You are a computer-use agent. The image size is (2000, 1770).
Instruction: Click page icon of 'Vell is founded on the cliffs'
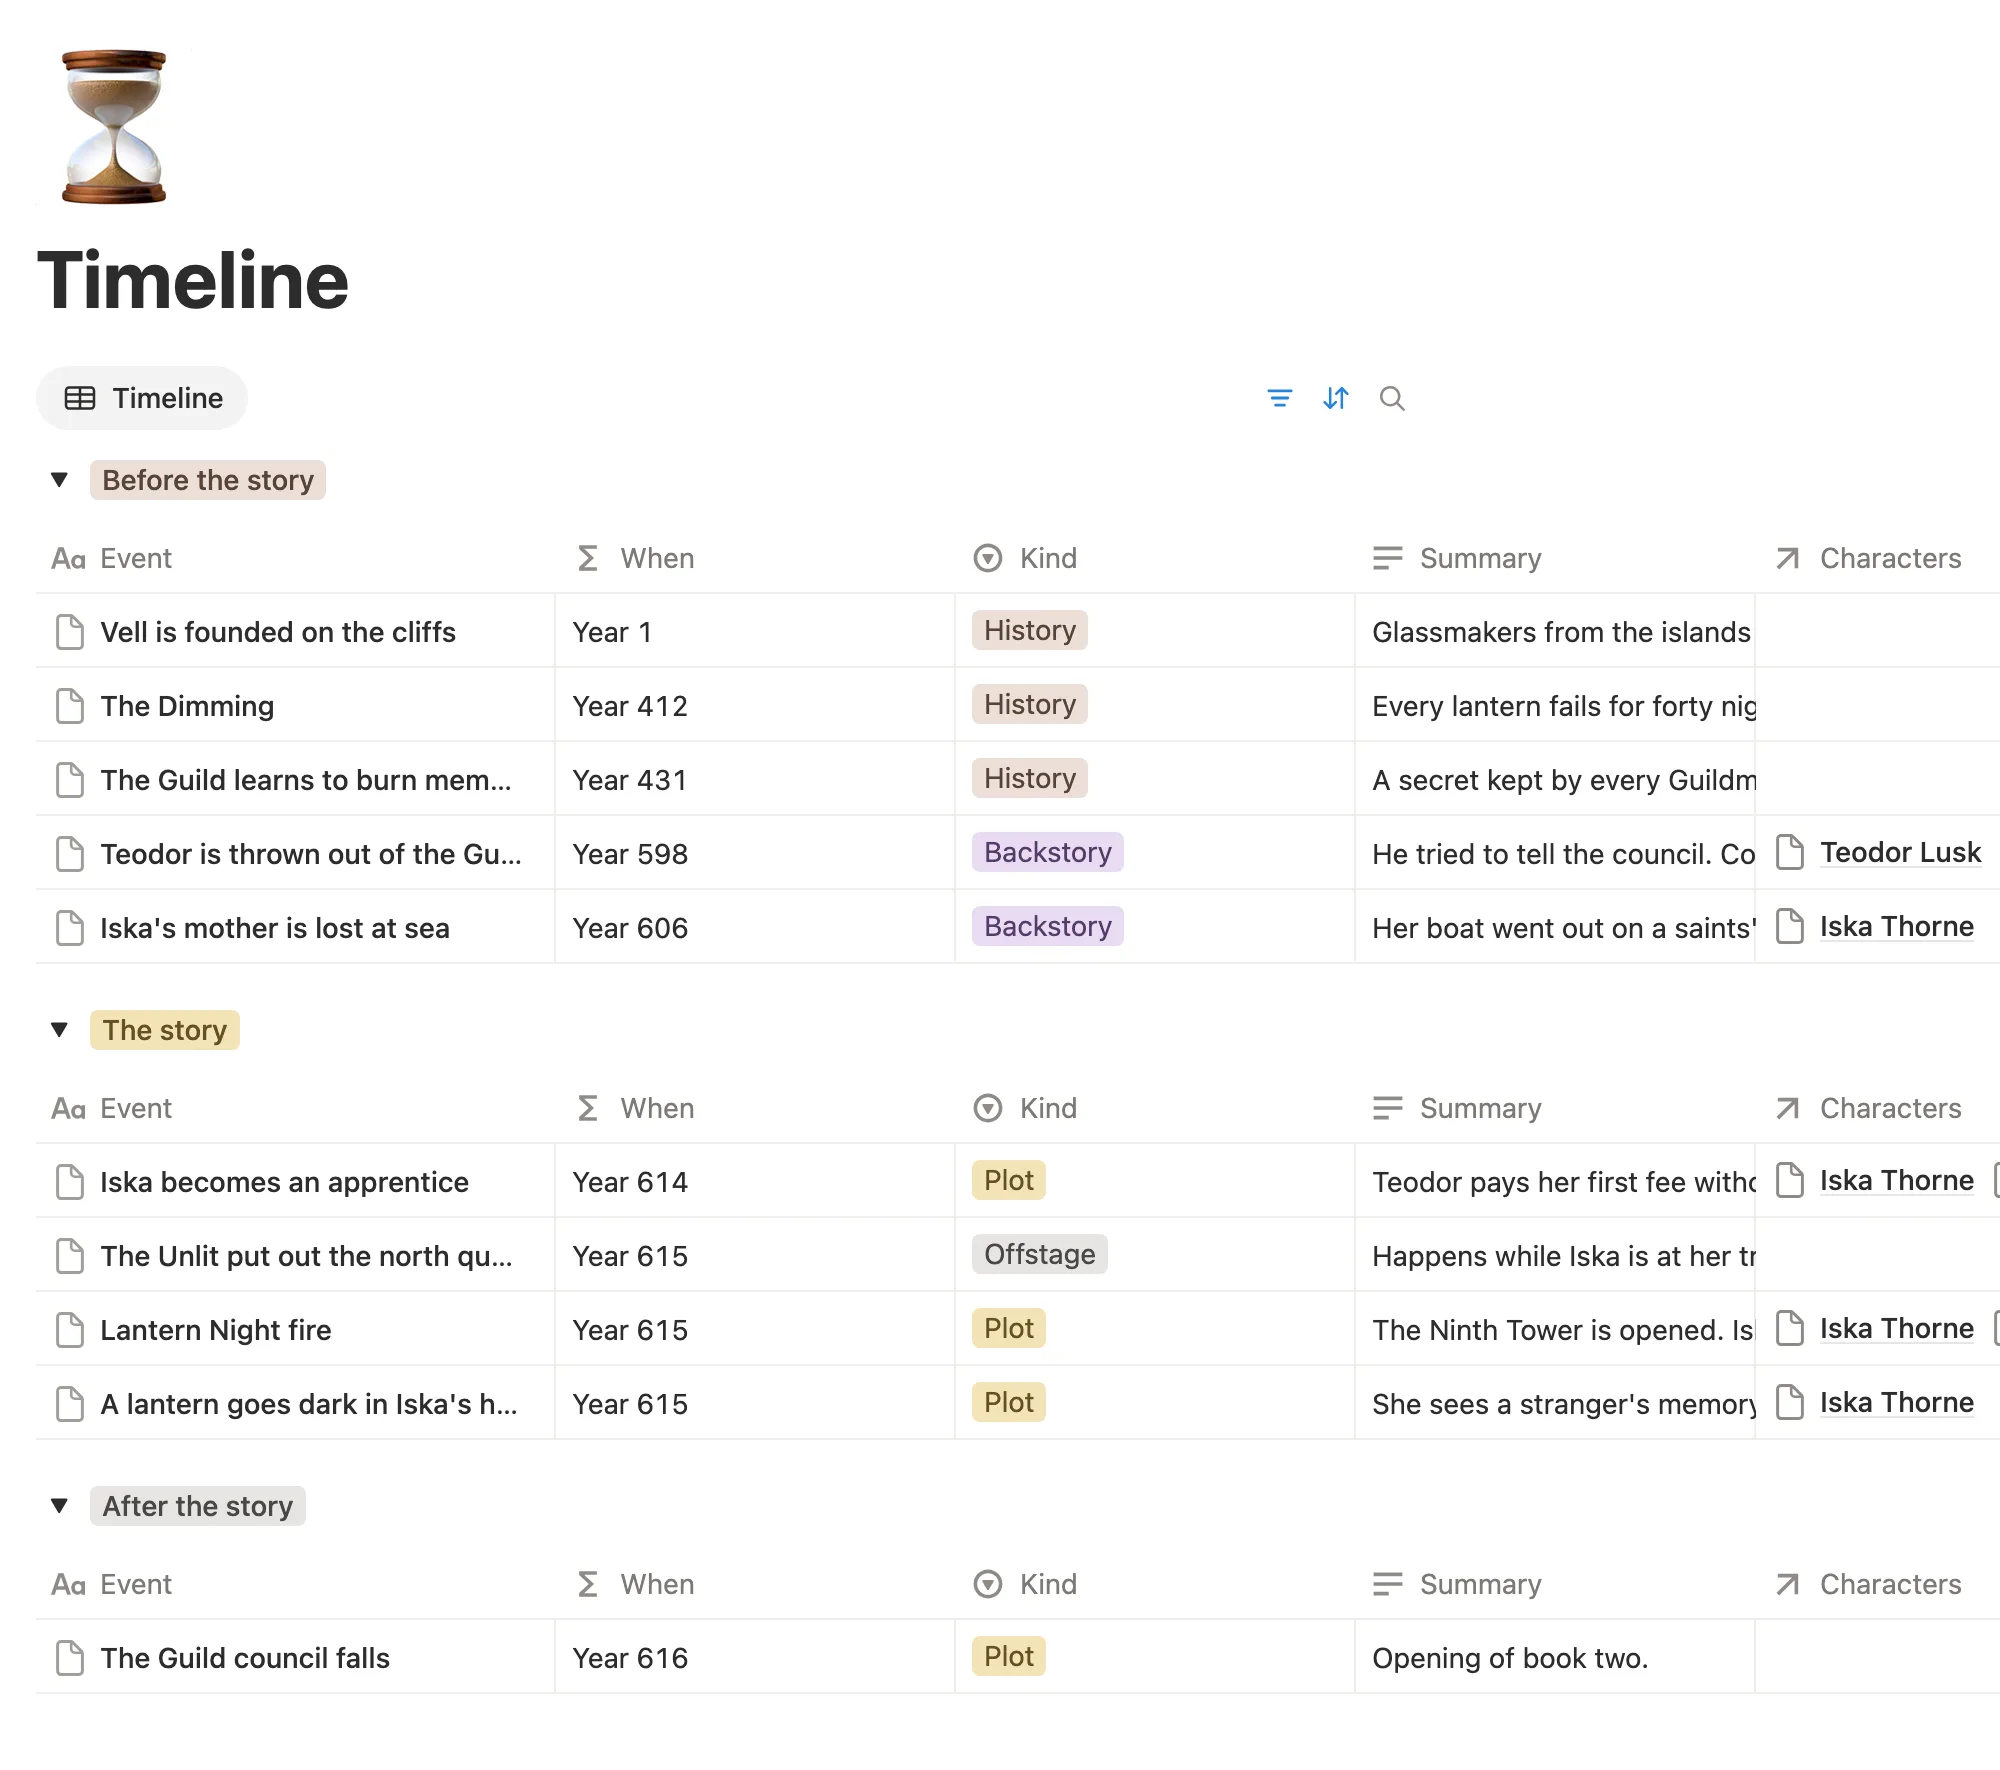(70, 632)
